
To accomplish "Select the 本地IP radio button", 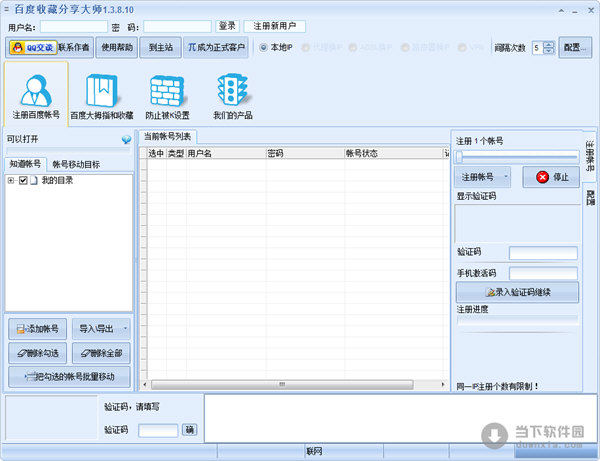I will (x=263, y=47).
